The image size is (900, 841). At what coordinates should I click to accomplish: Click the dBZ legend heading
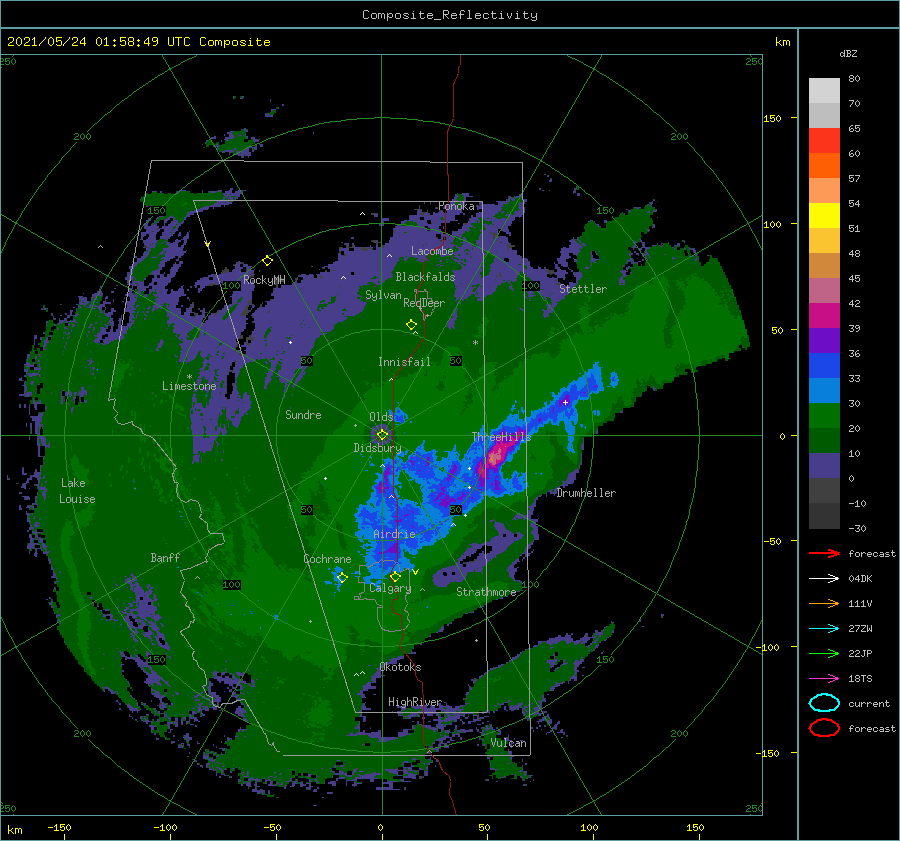(848, 53)
